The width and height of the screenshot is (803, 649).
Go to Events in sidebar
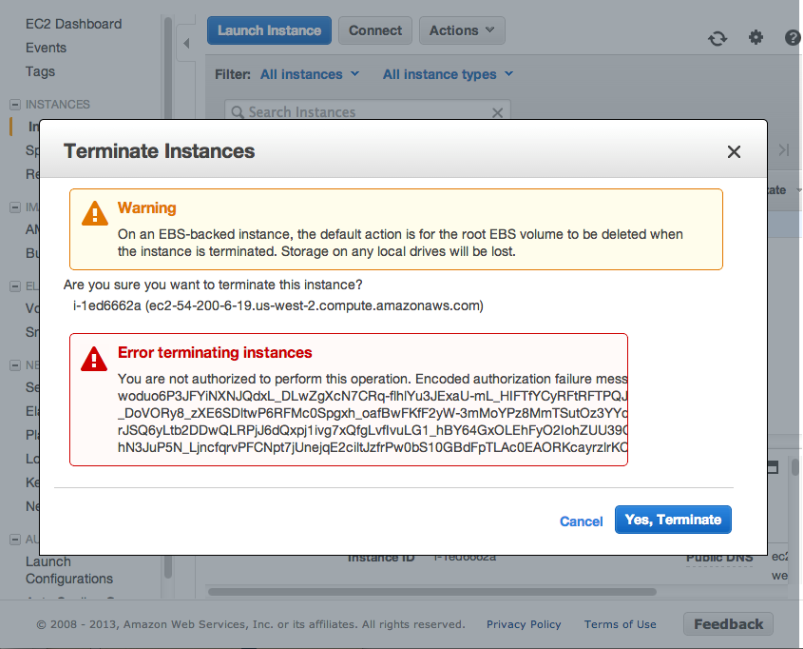click(46, 47)
